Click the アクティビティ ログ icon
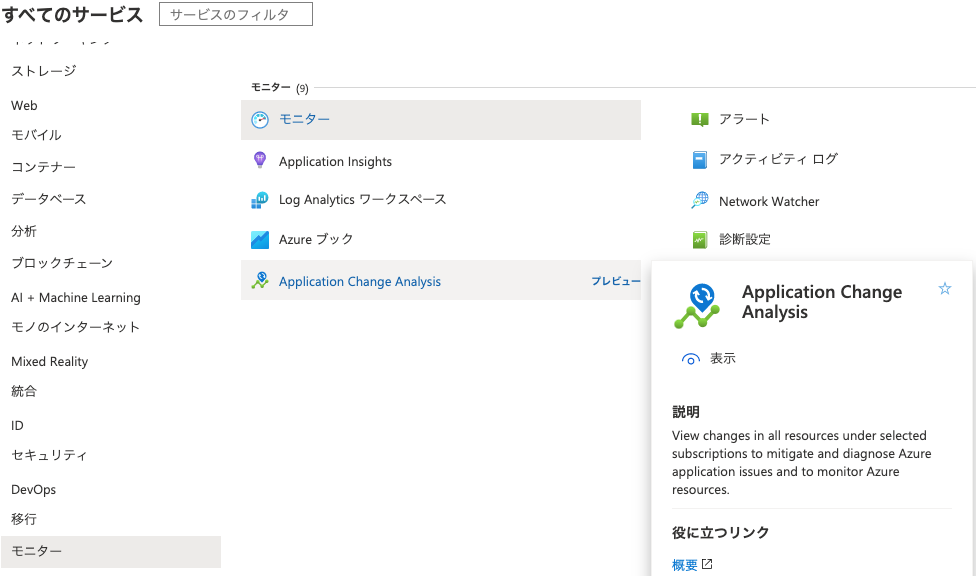This screenshot has height=576, width=976. point(700,160)
